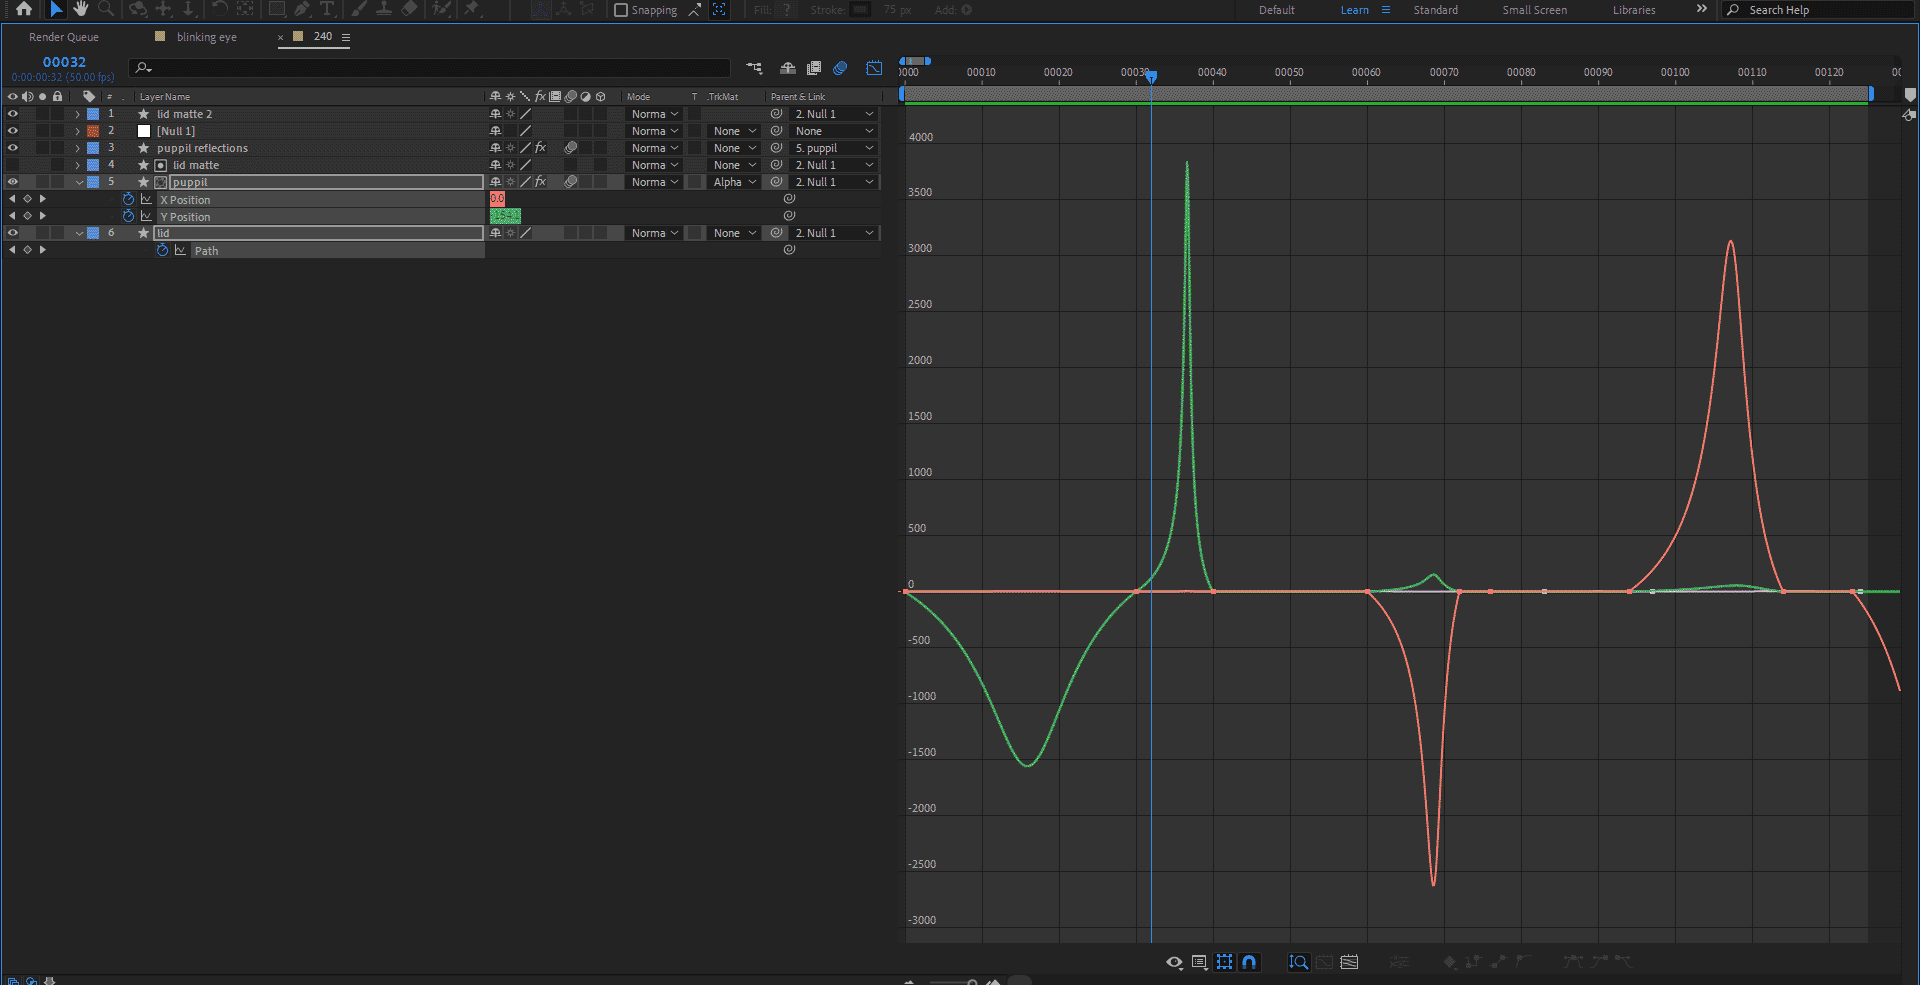Open the Render Queue tab

pos(64,37)
